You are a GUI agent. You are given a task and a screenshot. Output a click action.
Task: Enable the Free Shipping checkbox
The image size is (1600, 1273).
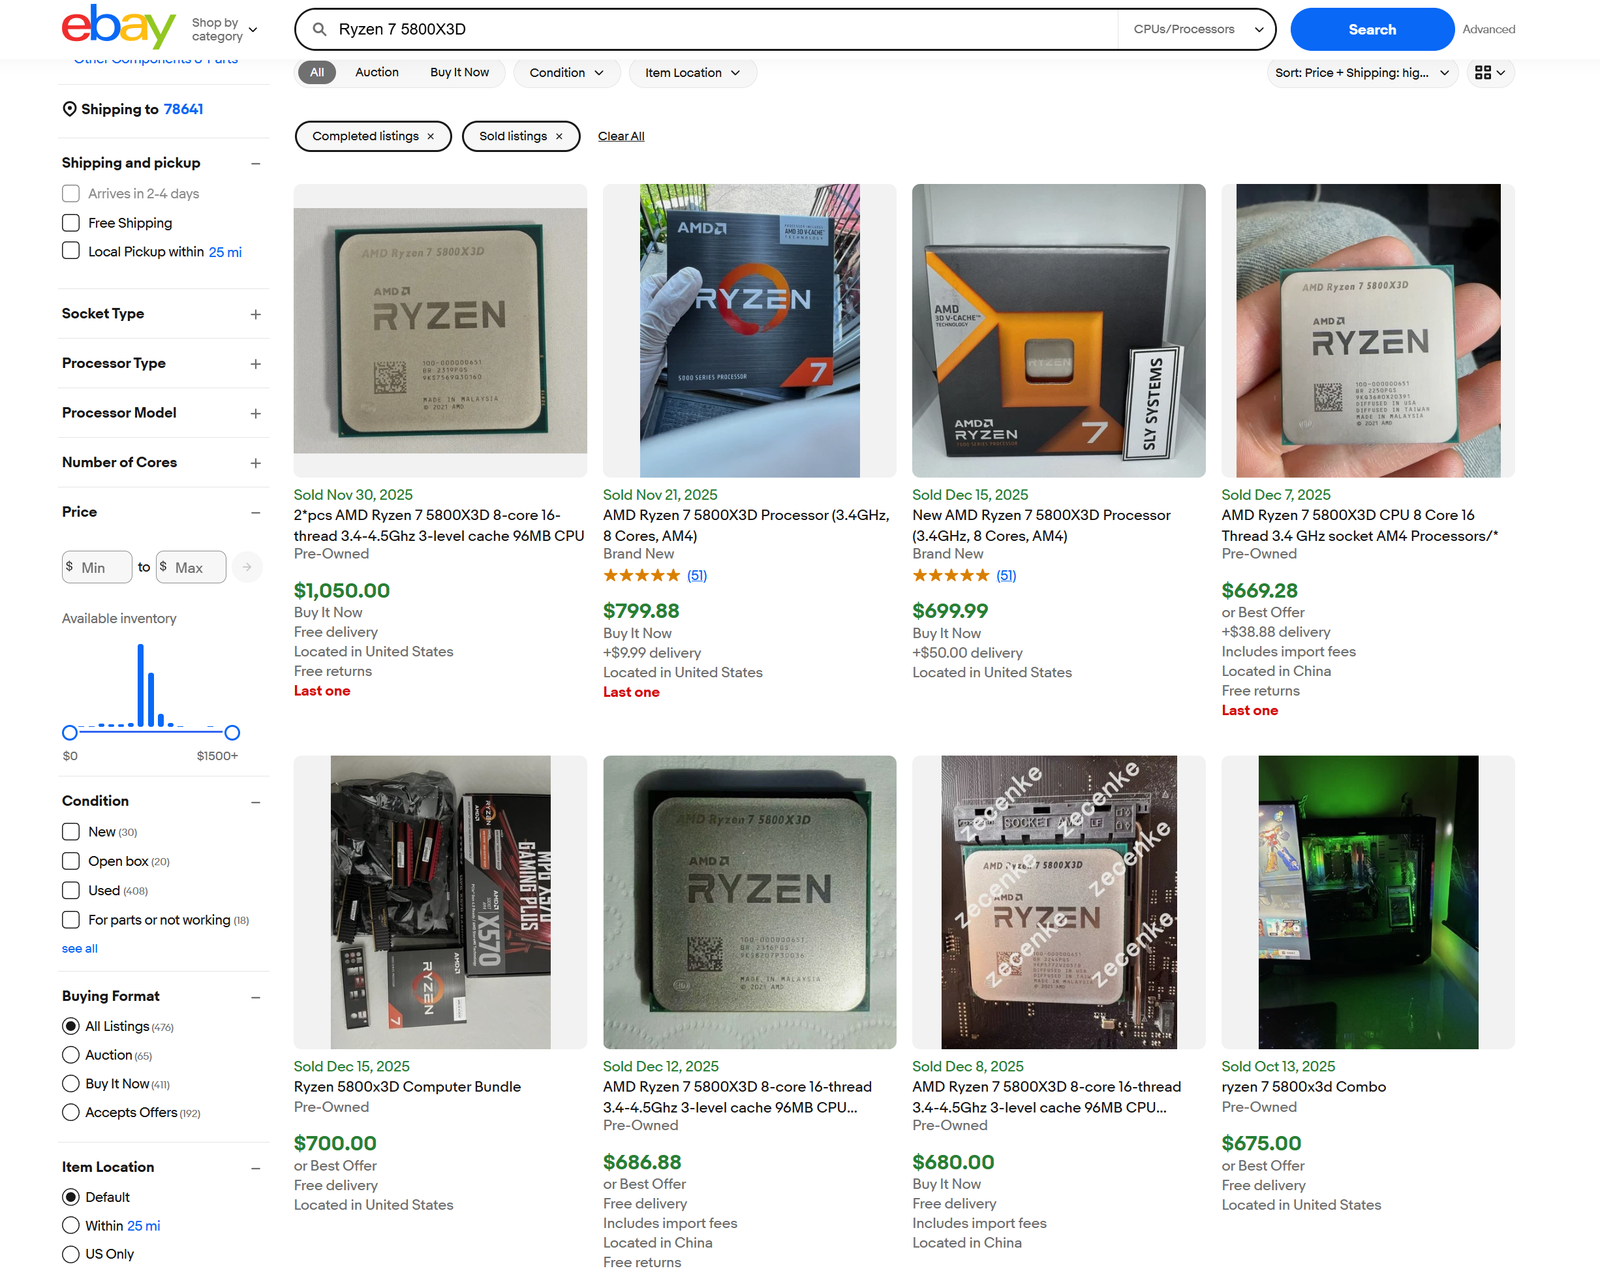click(x=70, y=222)
